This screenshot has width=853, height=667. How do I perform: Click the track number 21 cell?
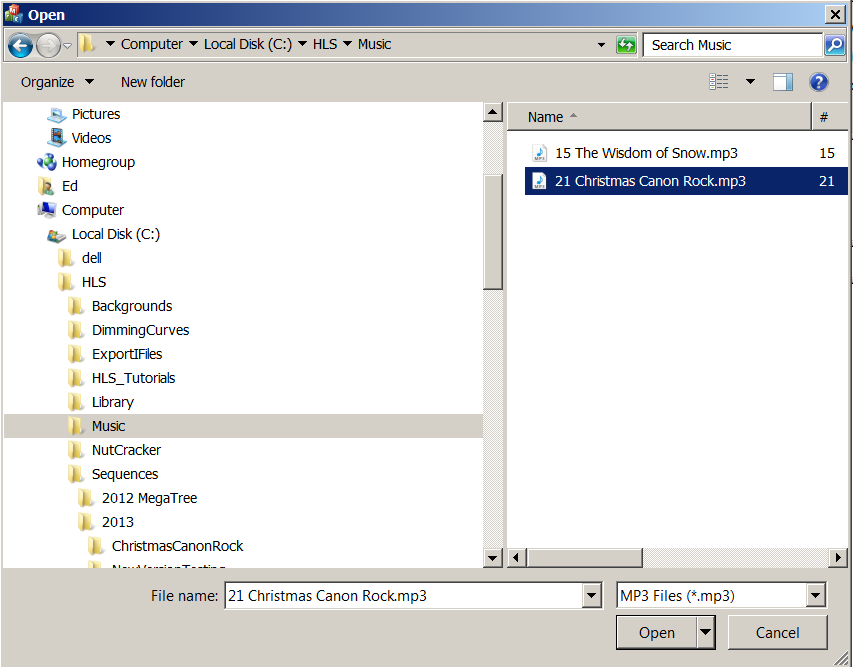827,181
